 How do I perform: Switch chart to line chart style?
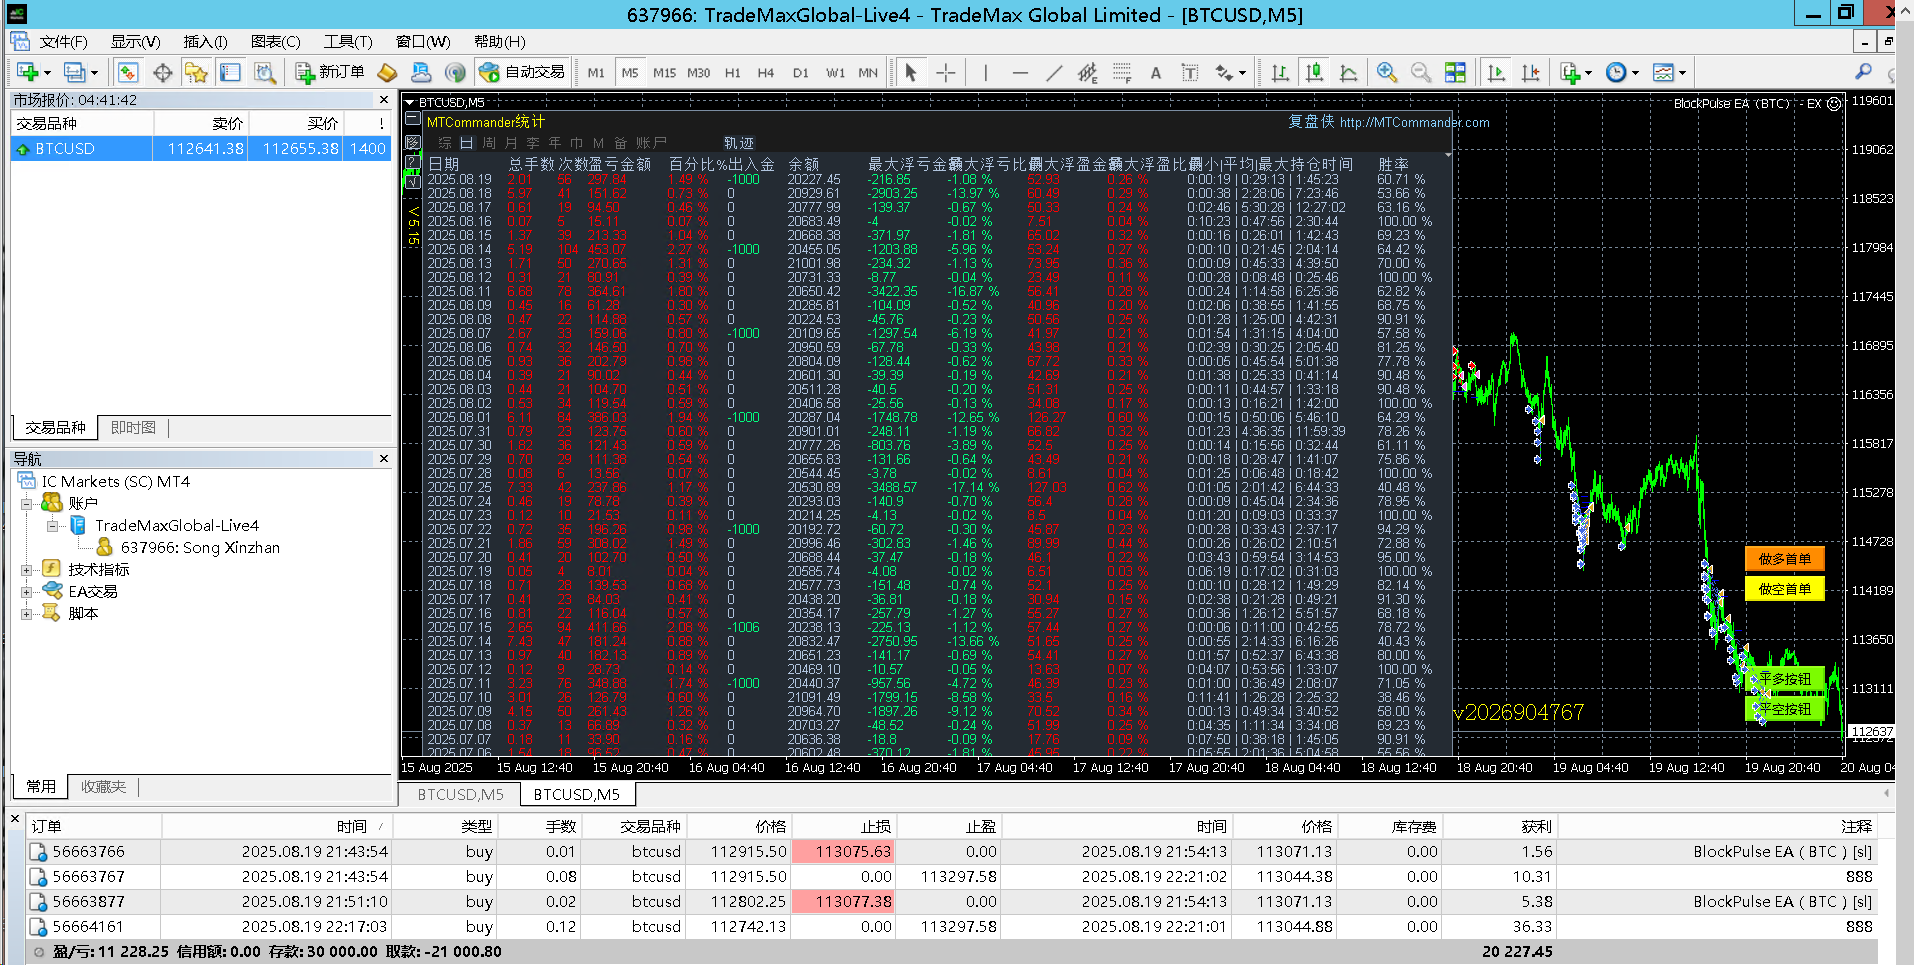[x=1348, y=72]
